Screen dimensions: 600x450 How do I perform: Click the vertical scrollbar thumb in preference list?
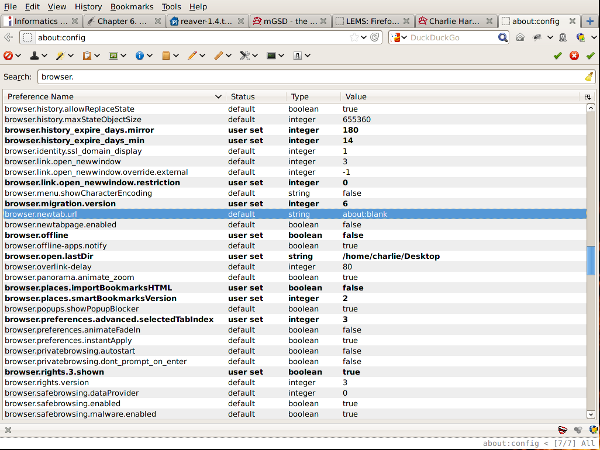coord(590,260)
